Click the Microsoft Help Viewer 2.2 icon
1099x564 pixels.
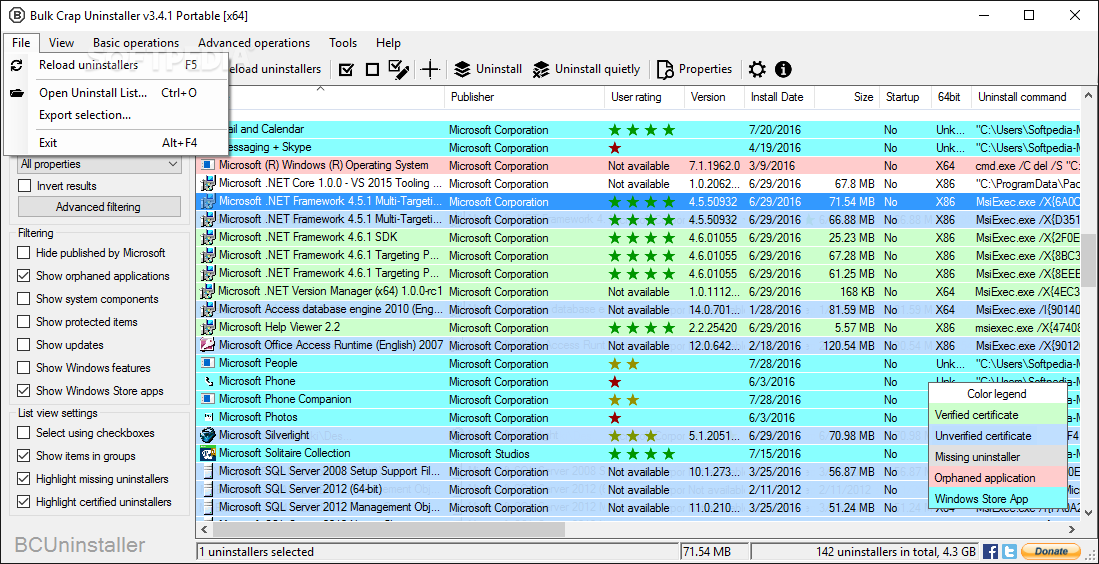207,327
